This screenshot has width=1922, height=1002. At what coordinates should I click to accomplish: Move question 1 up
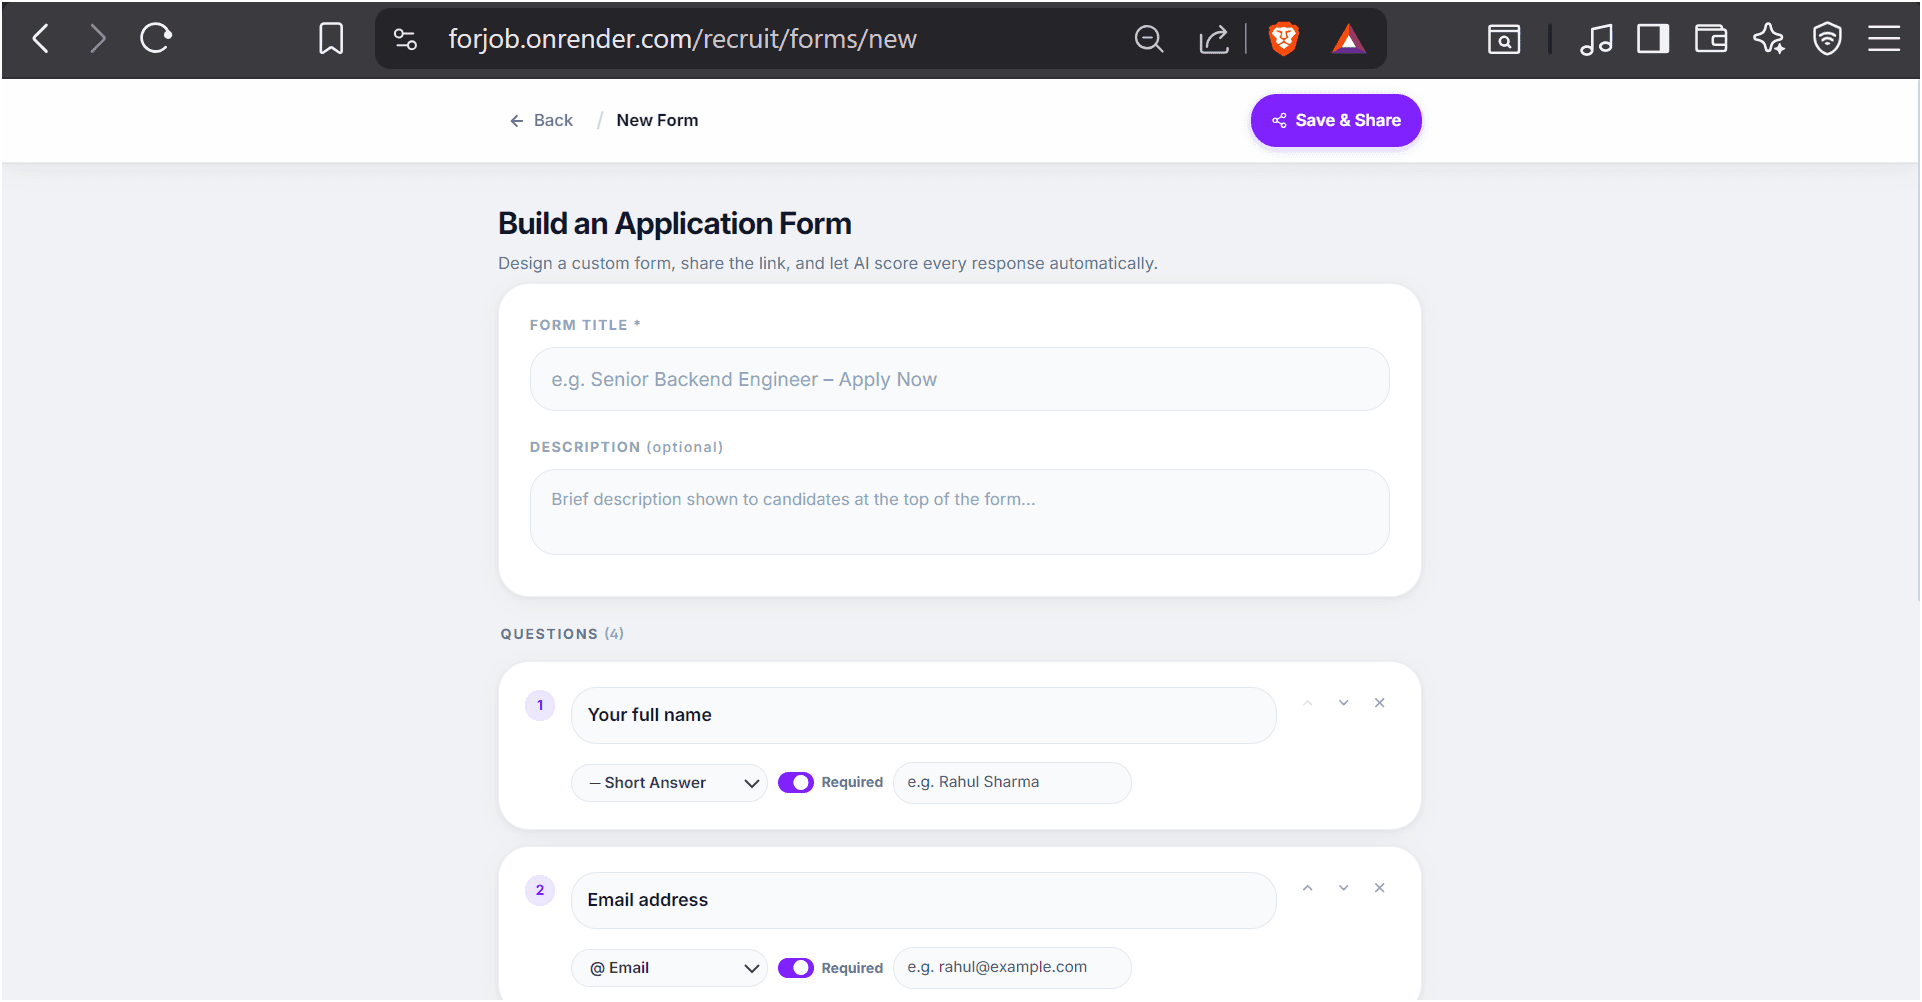(1307, 703)
